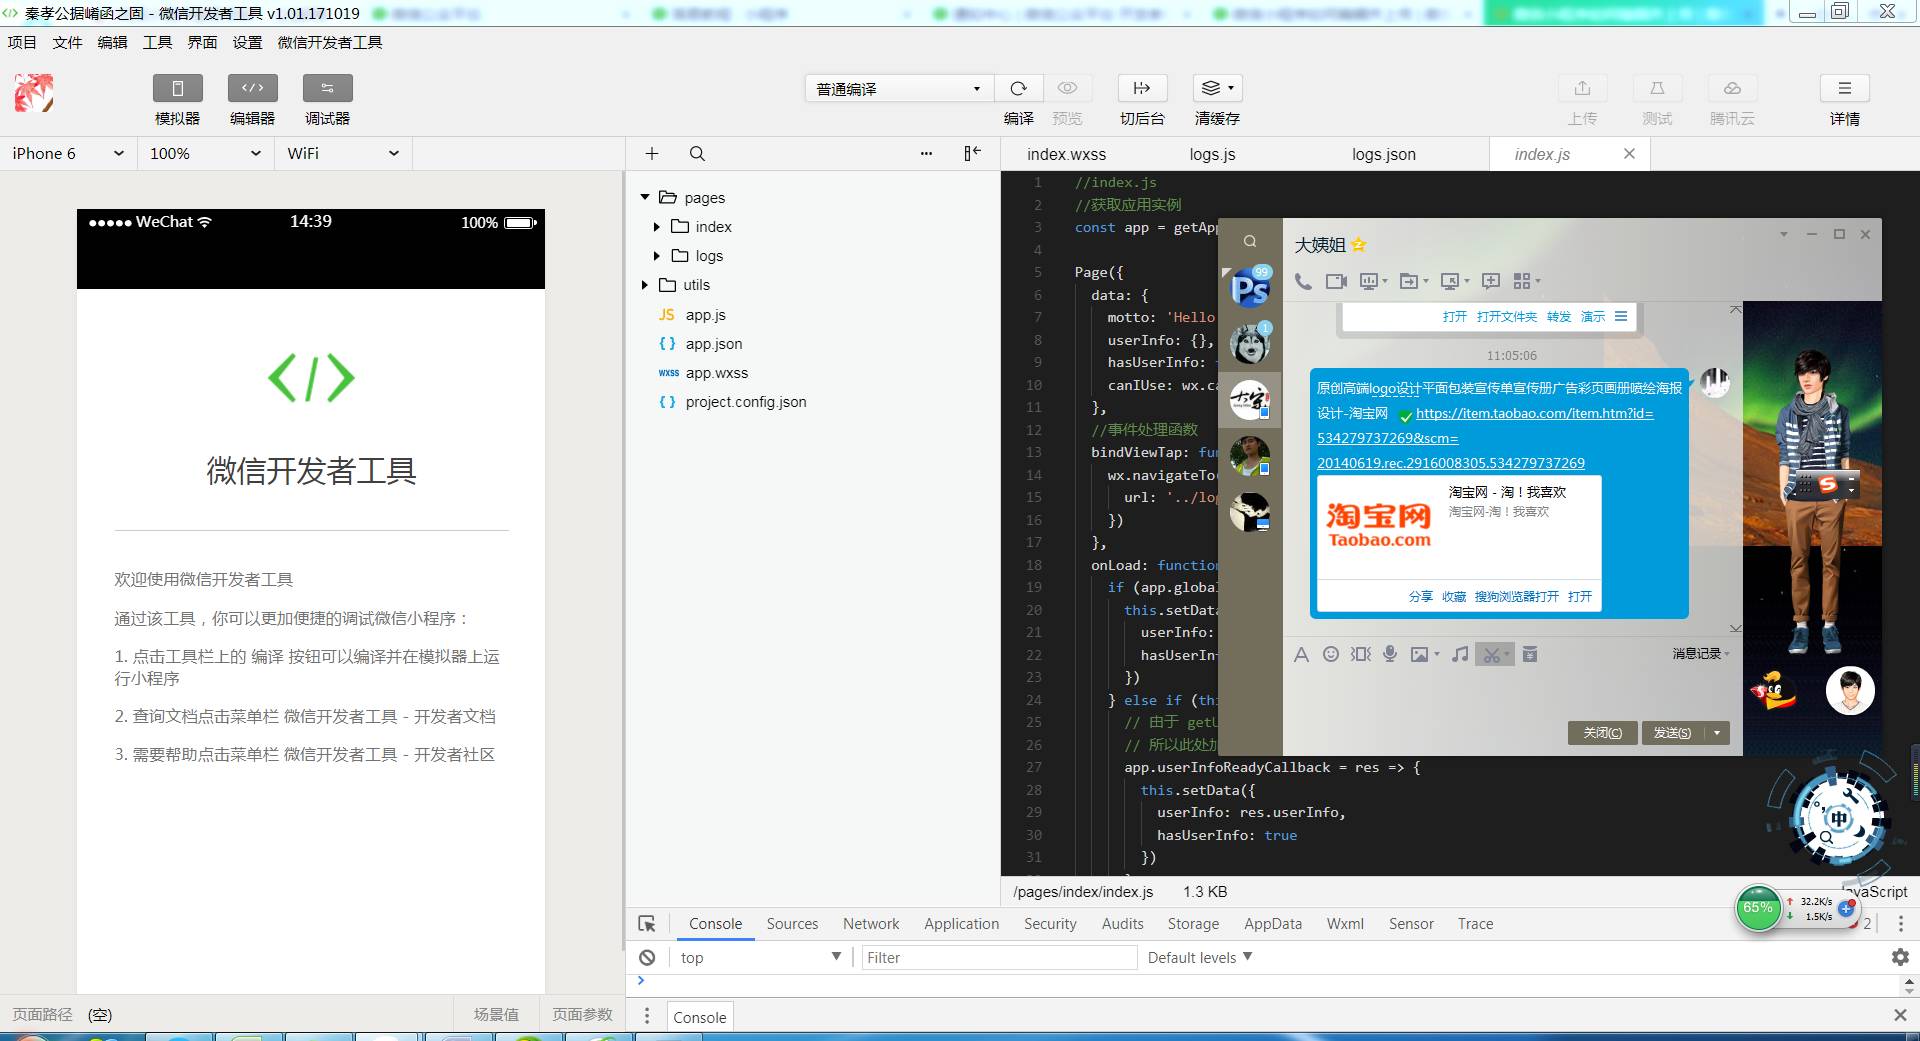Open the 普通编译 compile mode dropdown
The image size is (1920, 1041).
899,88
